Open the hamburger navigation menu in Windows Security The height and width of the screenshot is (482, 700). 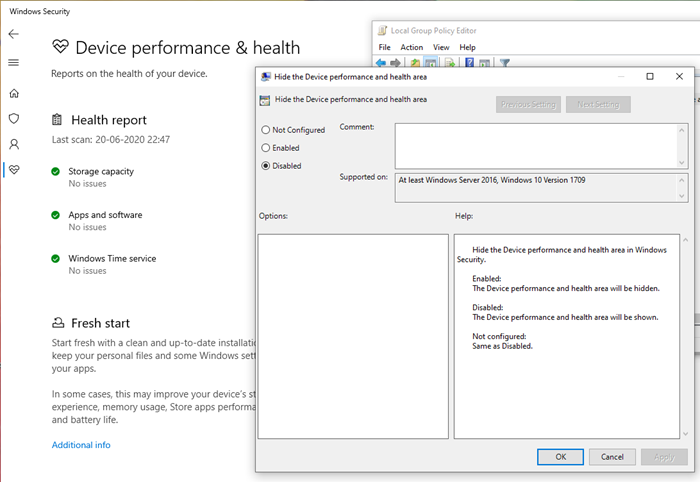coord(14,62)
